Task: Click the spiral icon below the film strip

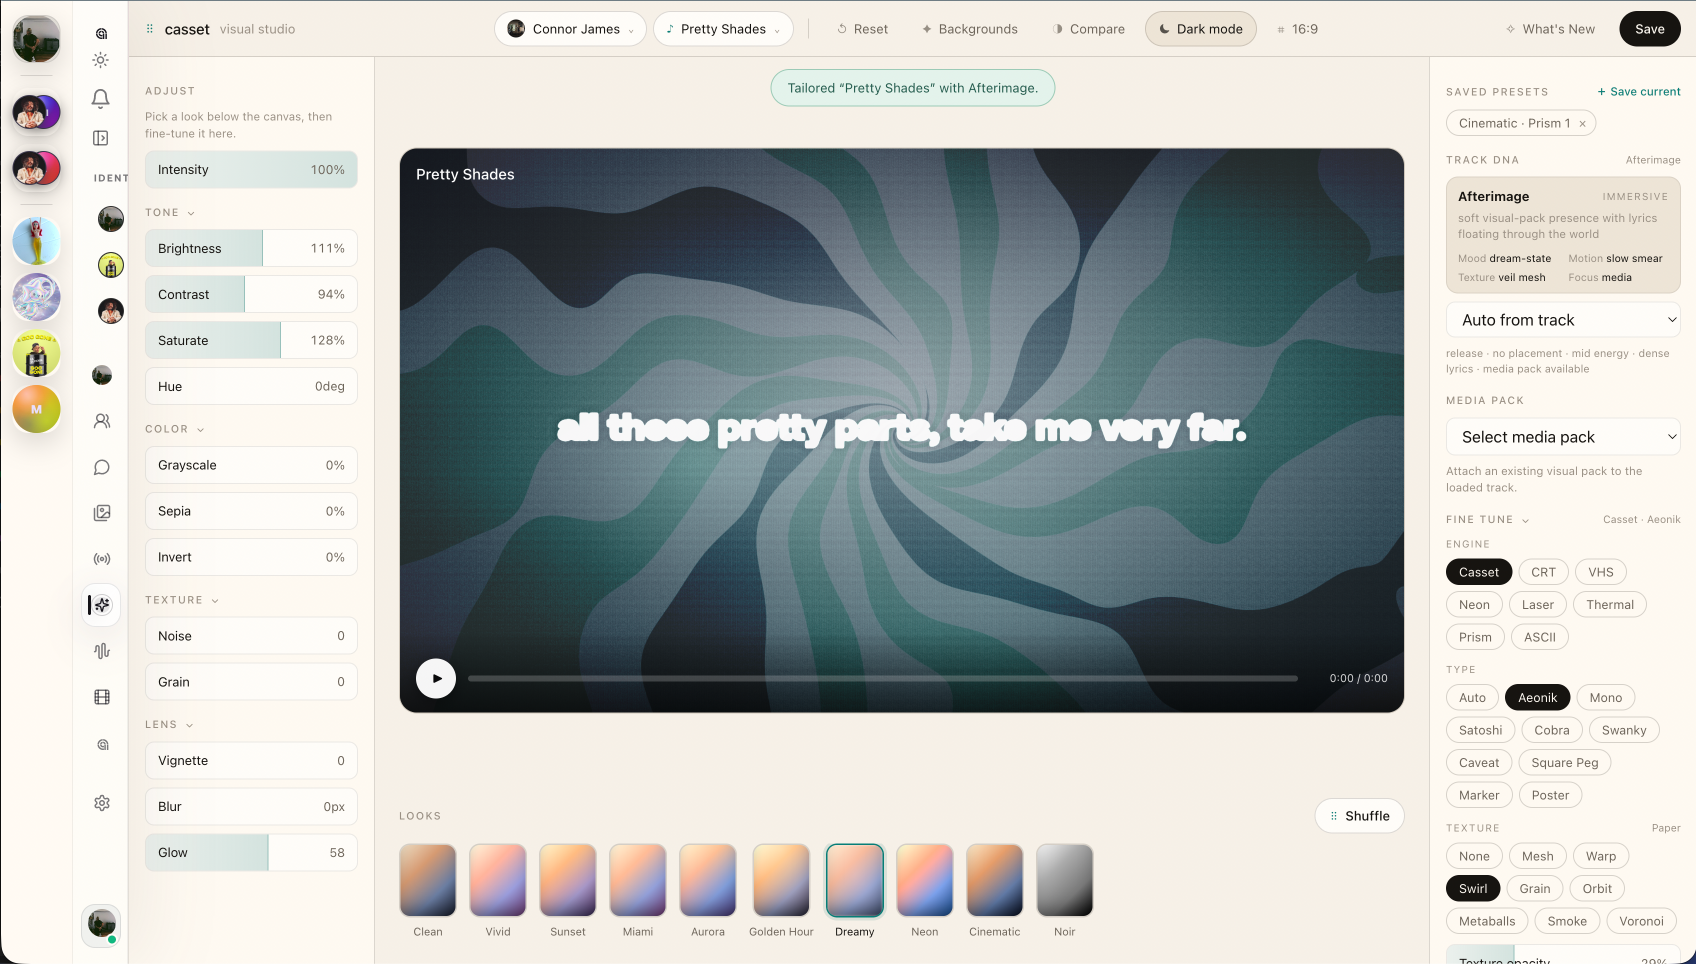Action: (102, 745)
